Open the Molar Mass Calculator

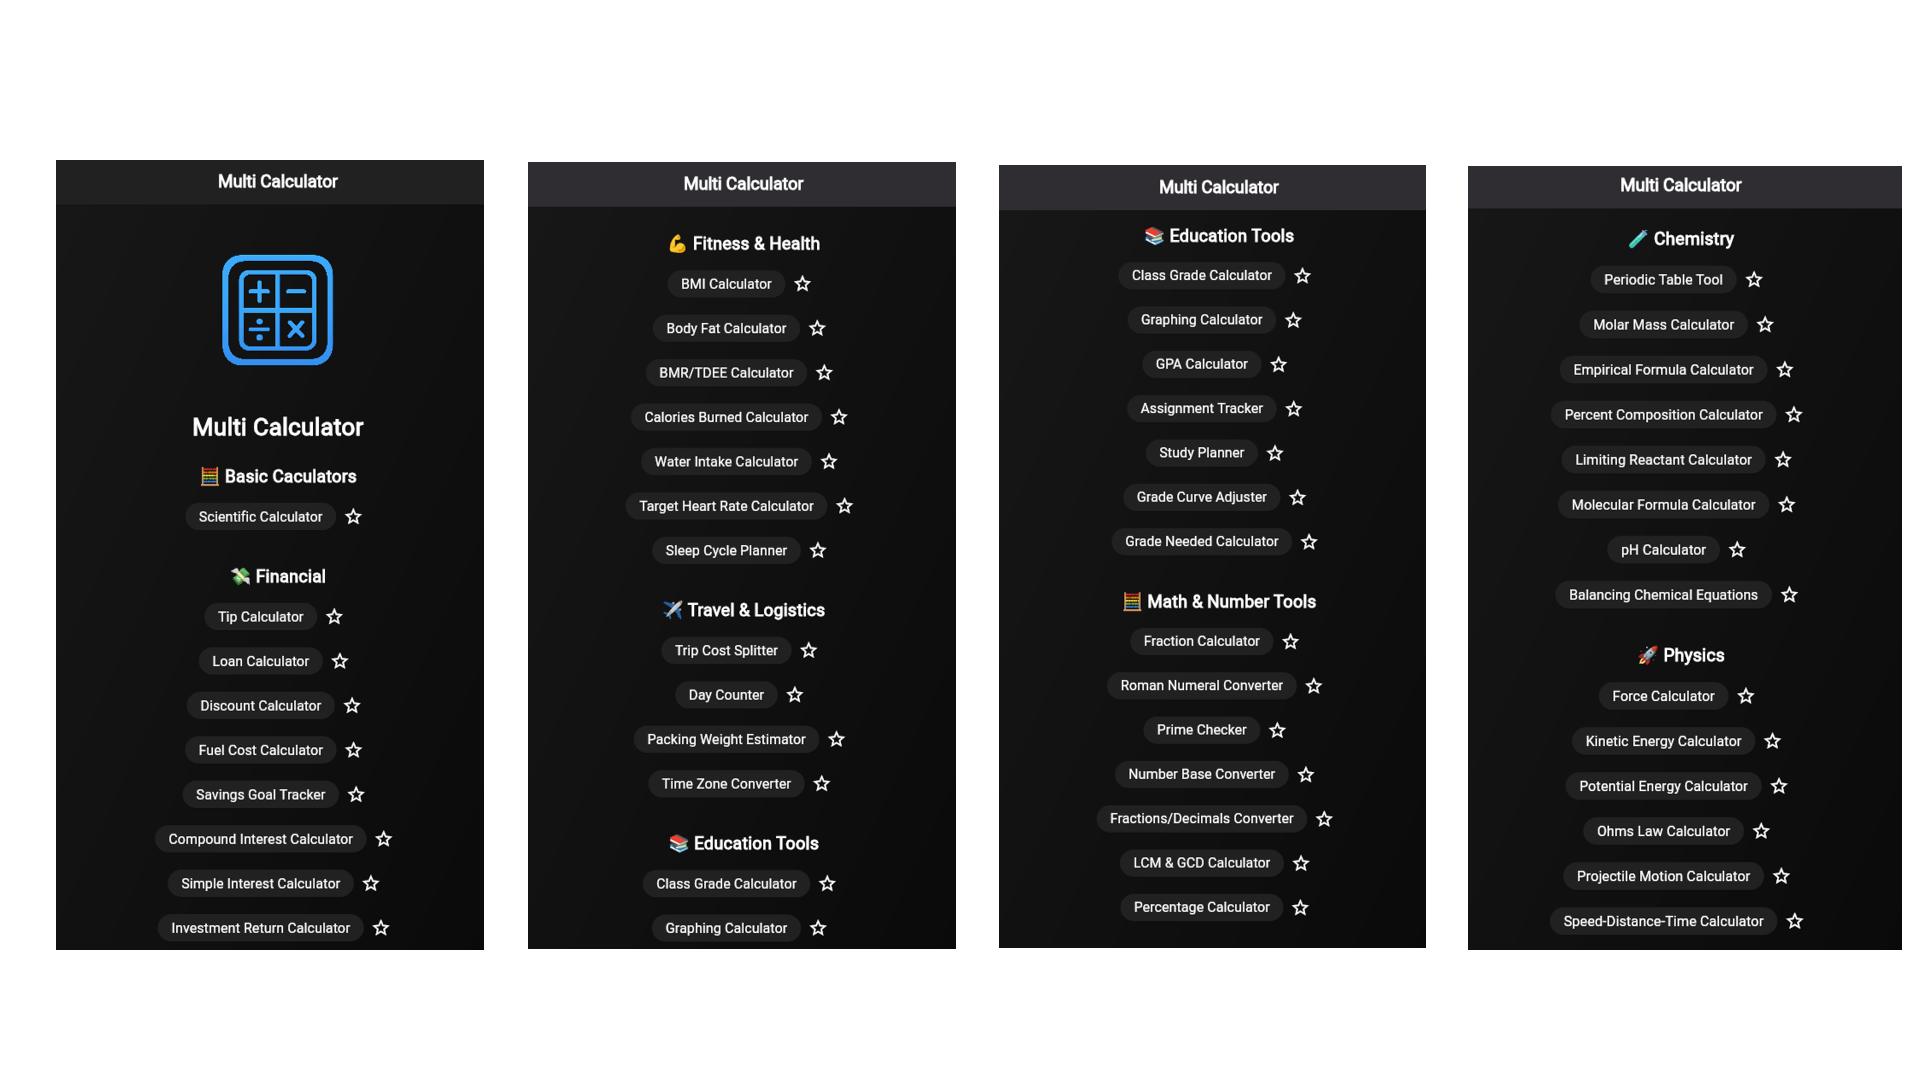1663,325
